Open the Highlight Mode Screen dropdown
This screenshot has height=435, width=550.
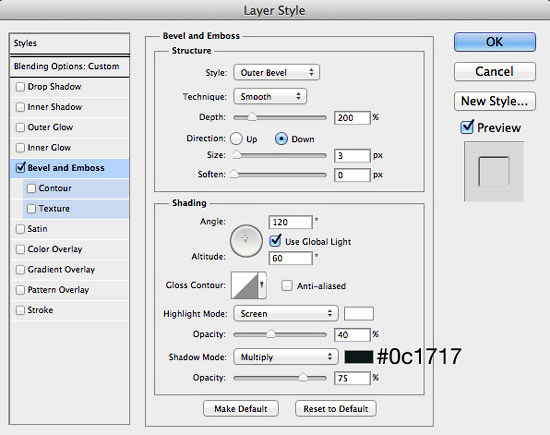pyautogui.click(x=286, y=313)
